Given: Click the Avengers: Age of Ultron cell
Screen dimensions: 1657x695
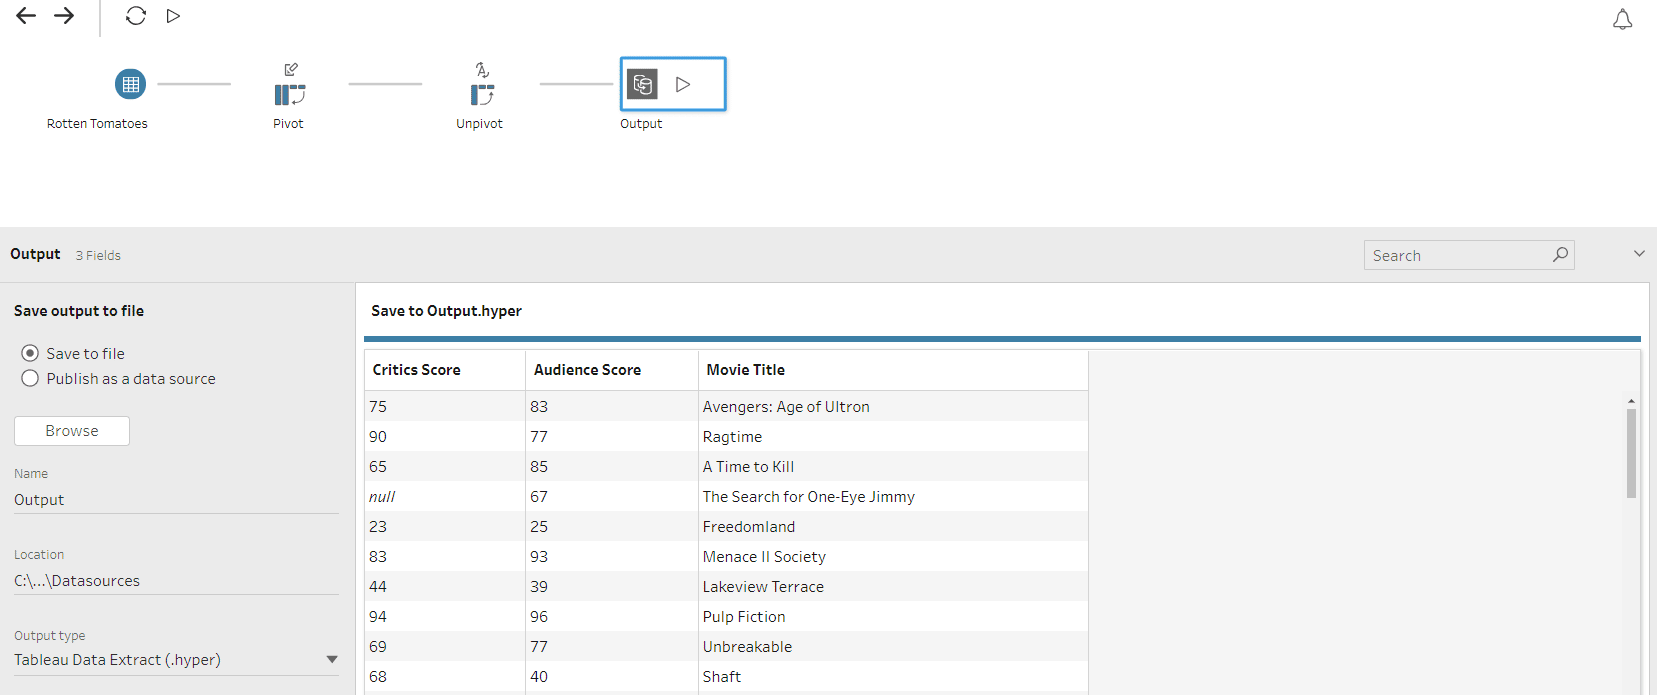Looking at the screenshot, I should [893, 406].
